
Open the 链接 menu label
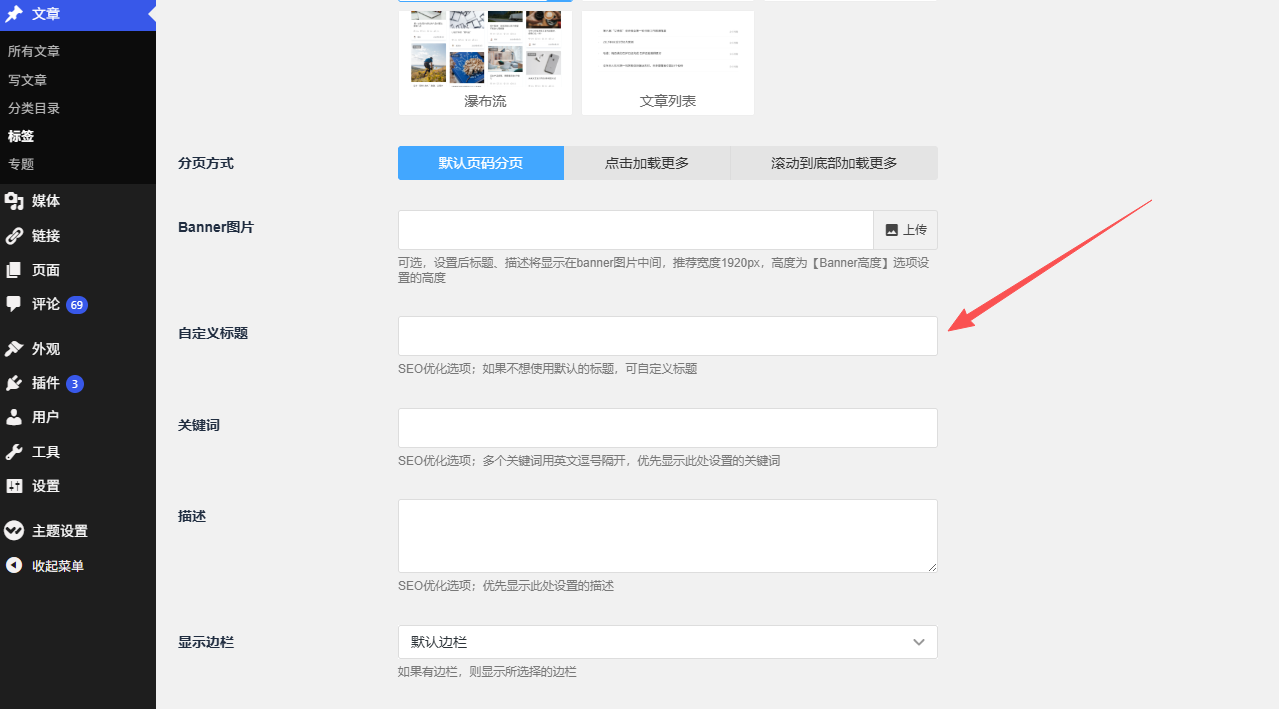(x=46, y=236)
